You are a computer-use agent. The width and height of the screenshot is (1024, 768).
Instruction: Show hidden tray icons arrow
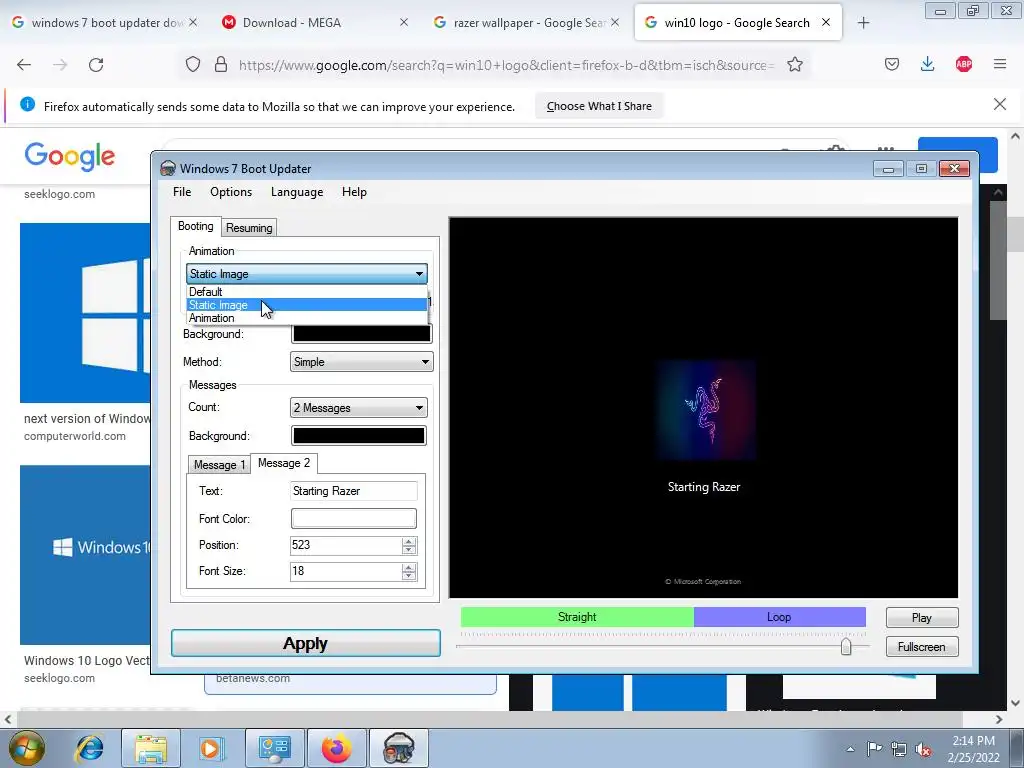click(x=850, y=749)
